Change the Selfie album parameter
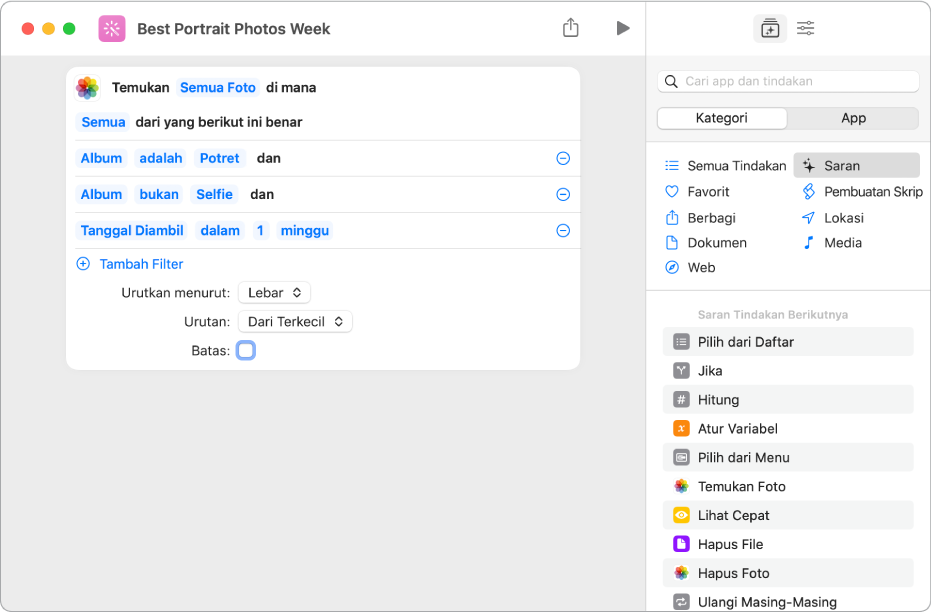Viewport: 931px width, 612px height. pyautogui.click(x=214, y=195)
